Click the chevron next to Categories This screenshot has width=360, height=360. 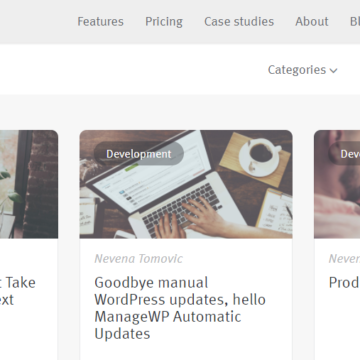[333, 71]
